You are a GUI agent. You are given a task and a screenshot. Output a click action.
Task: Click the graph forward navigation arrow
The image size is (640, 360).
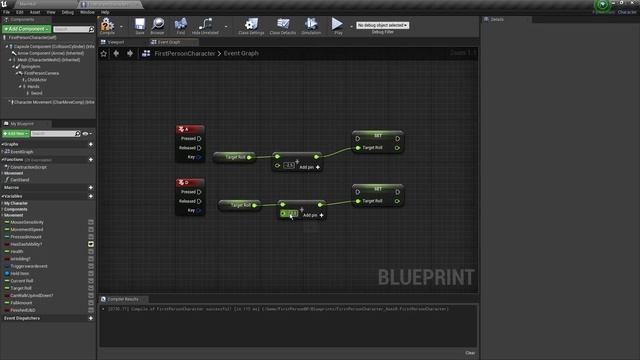[130, 53]
